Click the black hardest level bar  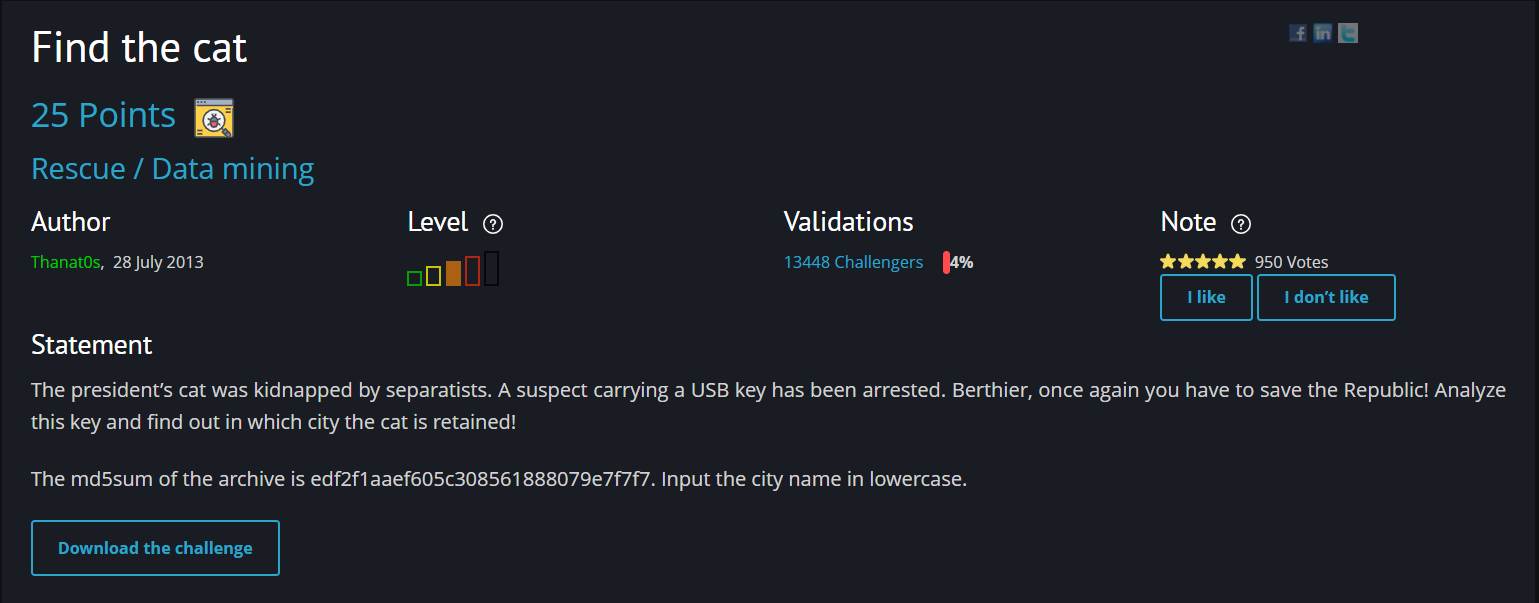point(491,269)
